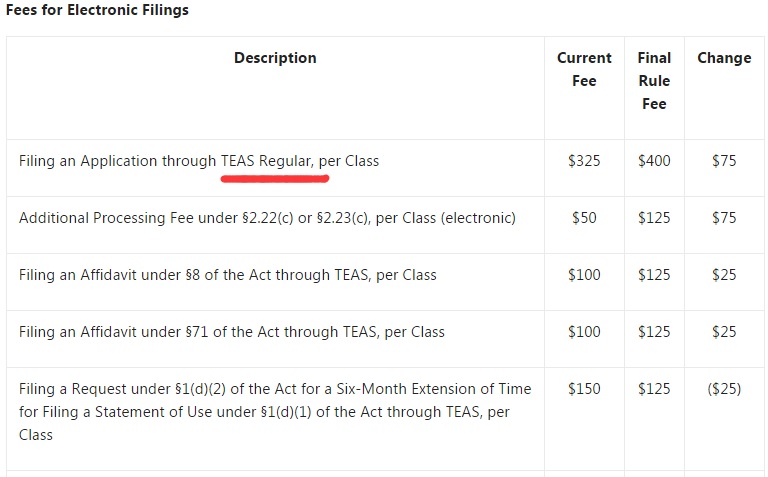
Task: Click the ($25) change value
Action: [x=724, y=388]
